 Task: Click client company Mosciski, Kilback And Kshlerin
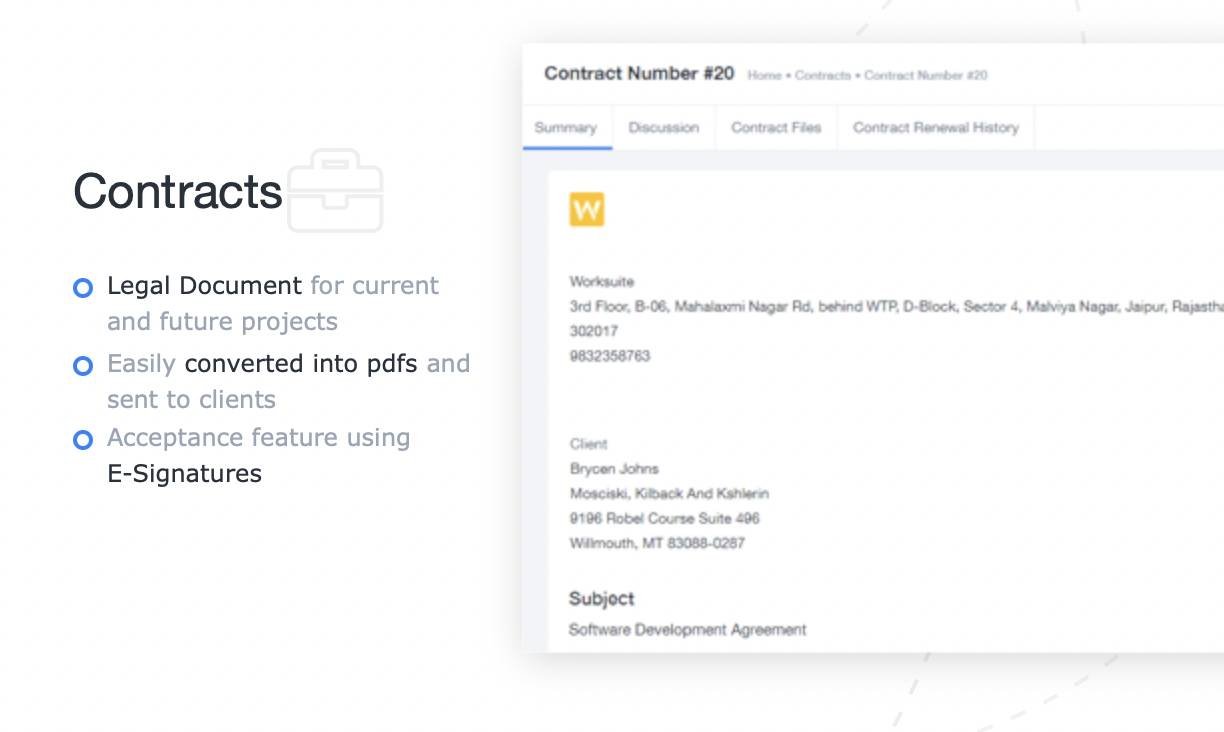[x=669, y=494]
